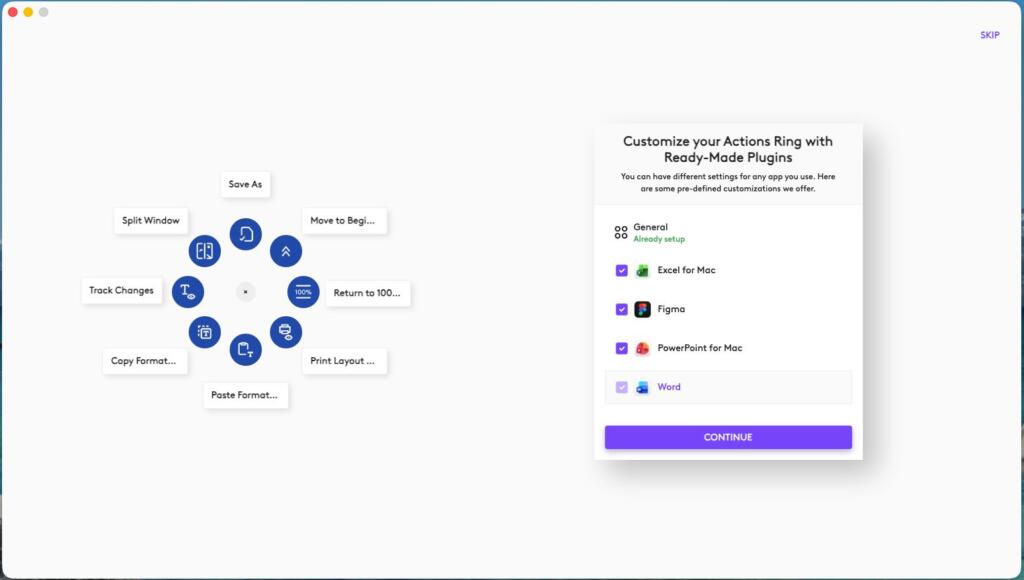
Task: Select the General settings entry
Action: point(650,232)
